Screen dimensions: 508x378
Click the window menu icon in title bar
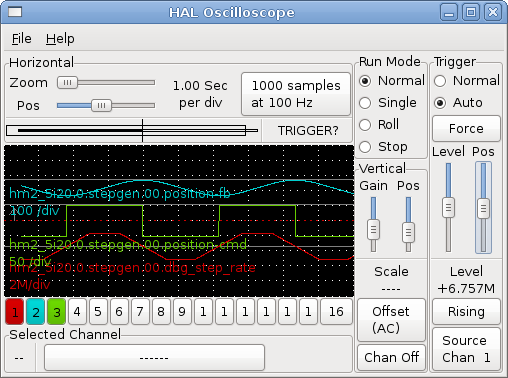tap(15, 12)
